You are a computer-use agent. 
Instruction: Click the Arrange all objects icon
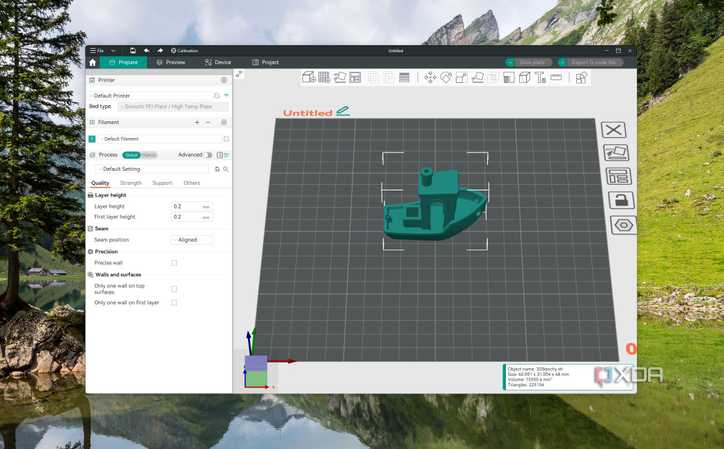click(355, 77)
